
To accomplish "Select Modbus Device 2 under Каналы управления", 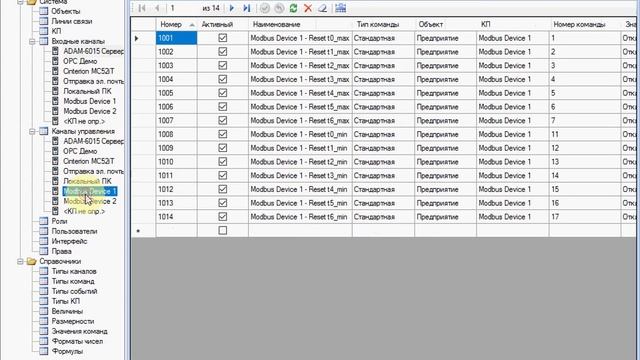I will pos(90,201).
